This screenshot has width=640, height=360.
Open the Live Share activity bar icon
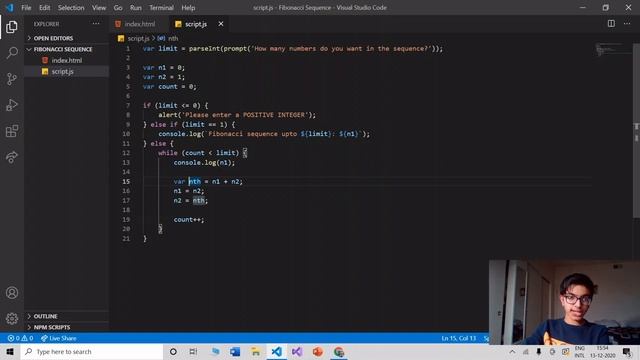(12, 157)
